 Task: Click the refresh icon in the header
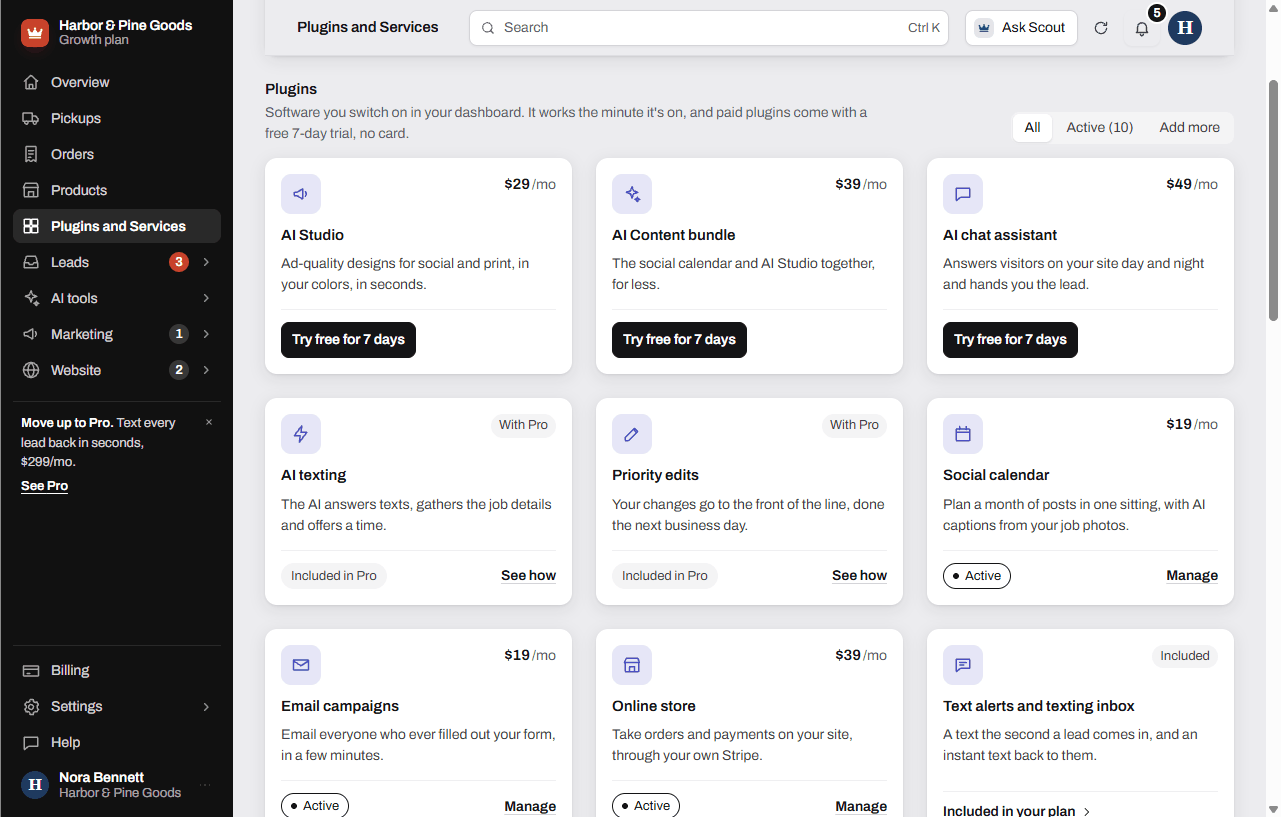[x=1101, y=28]
